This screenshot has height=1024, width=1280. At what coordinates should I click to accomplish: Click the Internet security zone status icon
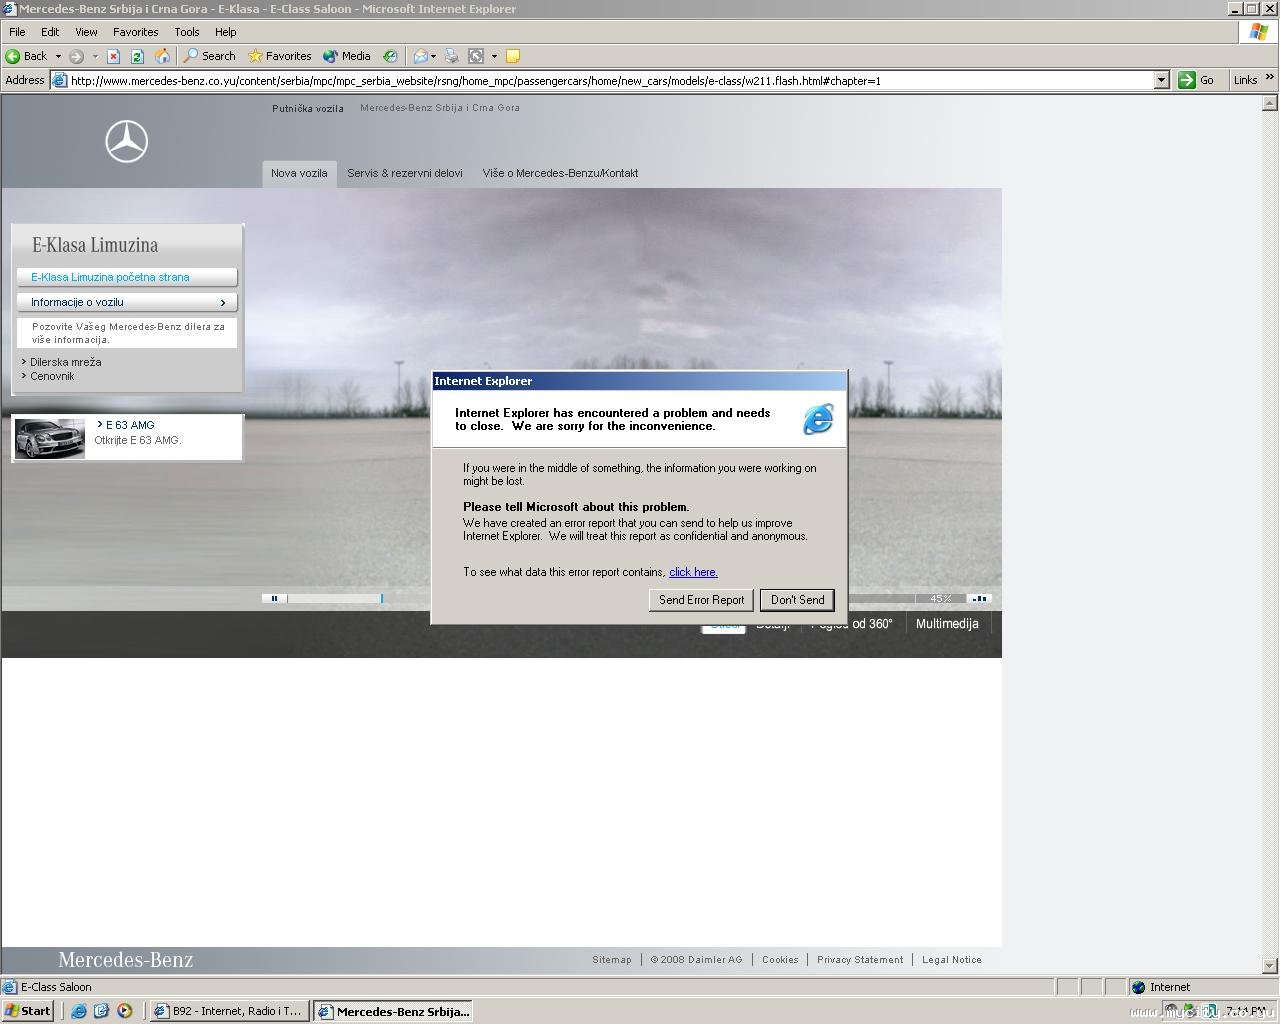click(x=1138, y=987)
